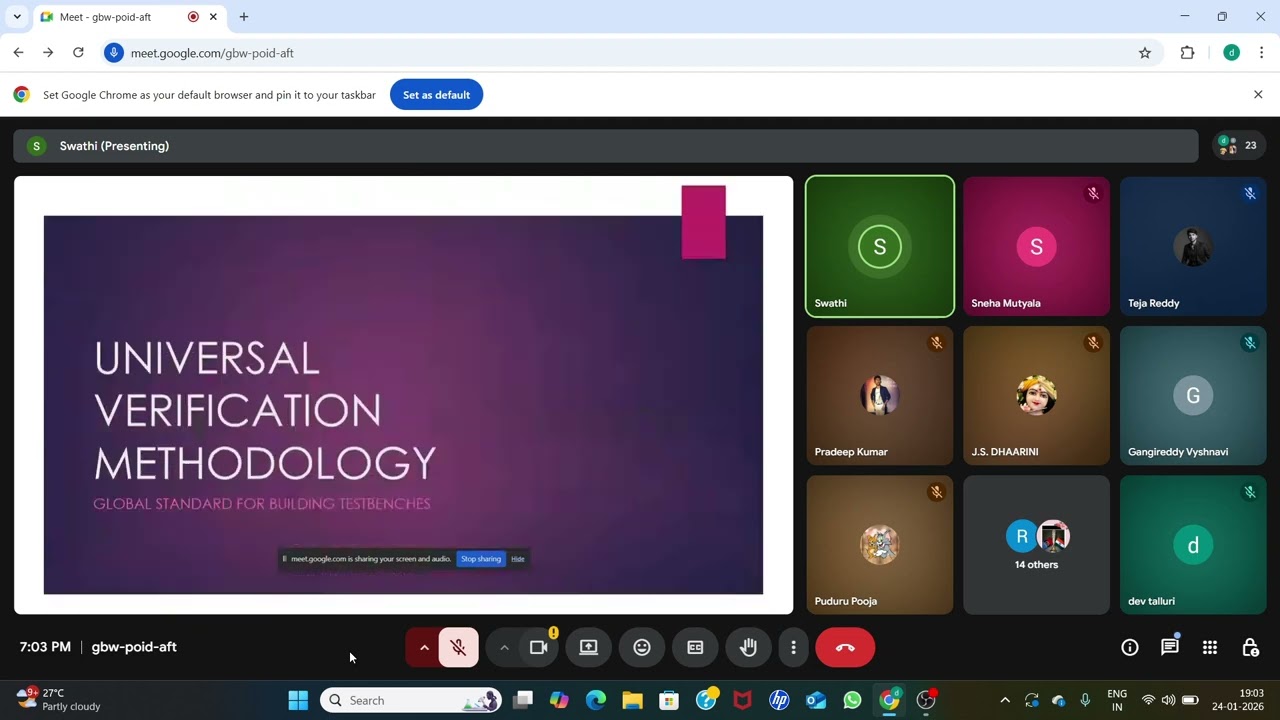Click the taskbar Search box
Image resolution: width=1280 pixels, height=720 pixels.
coord(411,700)
